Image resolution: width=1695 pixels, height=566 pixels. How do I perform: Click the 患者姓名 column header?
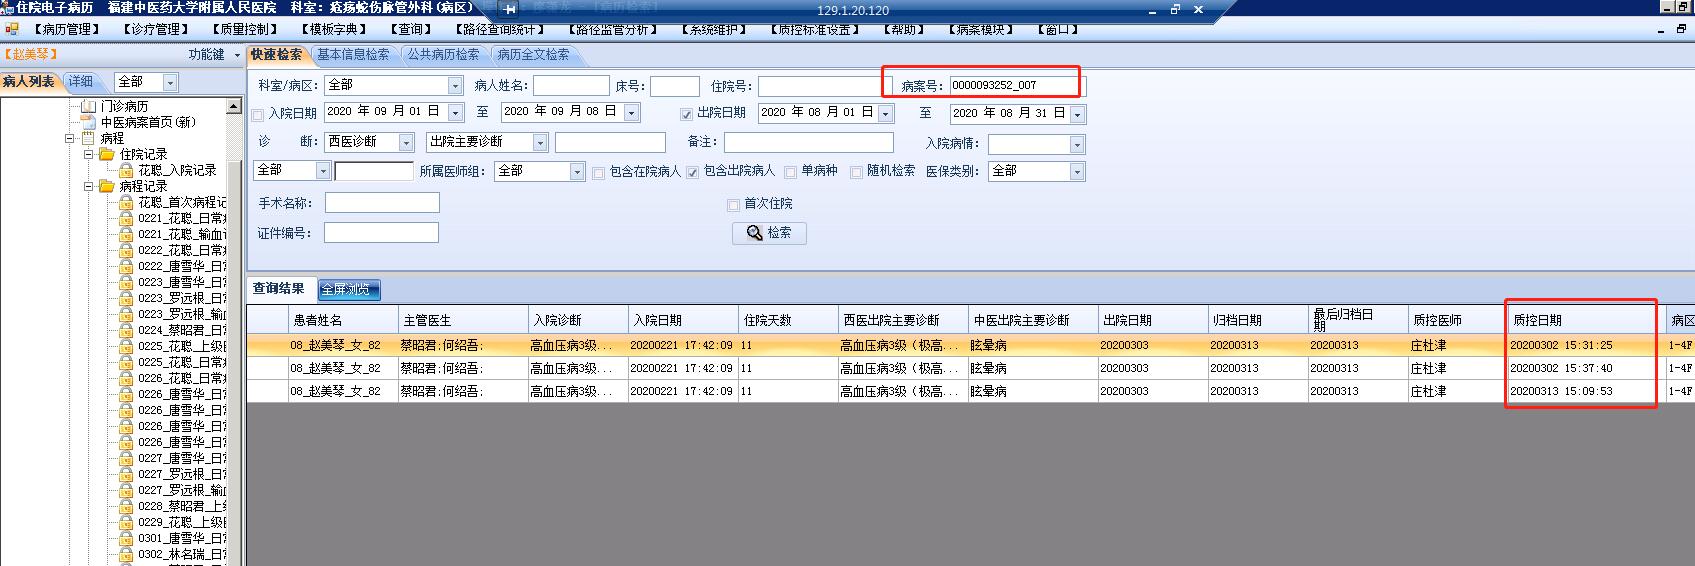coord(342,320)
